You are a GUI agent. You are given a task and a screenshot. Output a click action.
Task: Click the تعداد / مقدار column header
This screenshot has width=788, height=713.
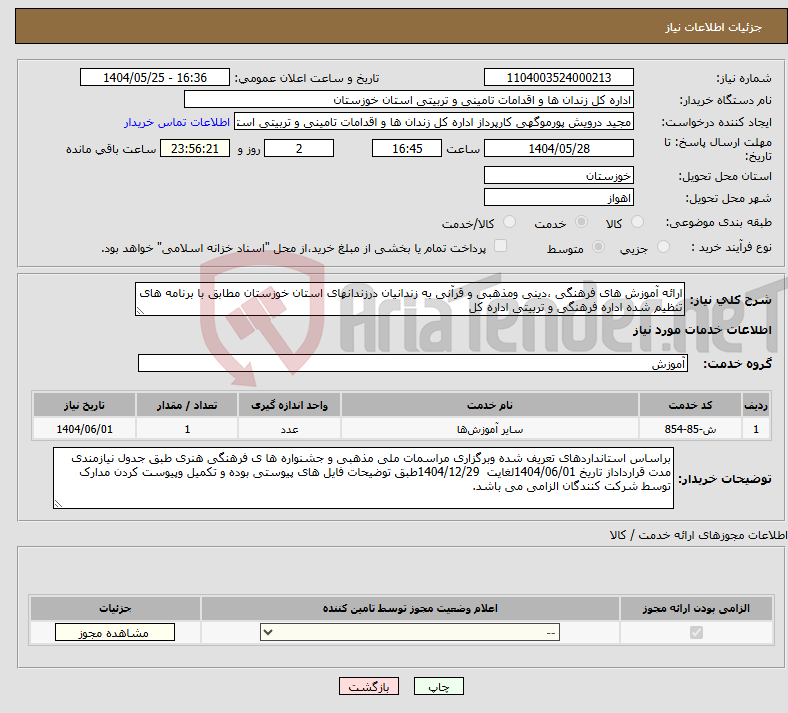click(x=187, y=405)
